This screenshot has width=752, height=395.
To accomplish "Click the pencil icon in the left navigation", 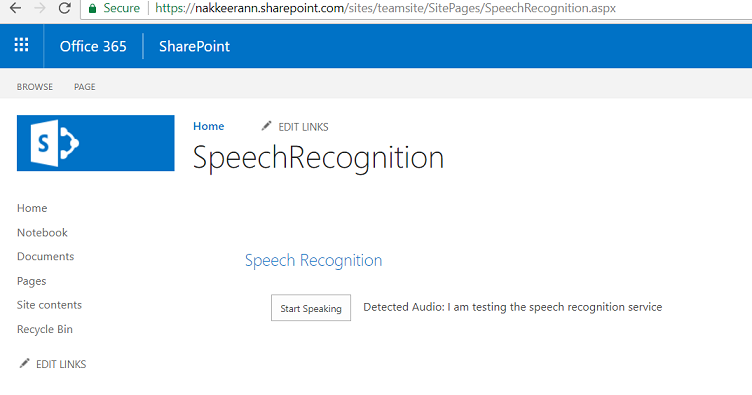I will tap(24, 363).
